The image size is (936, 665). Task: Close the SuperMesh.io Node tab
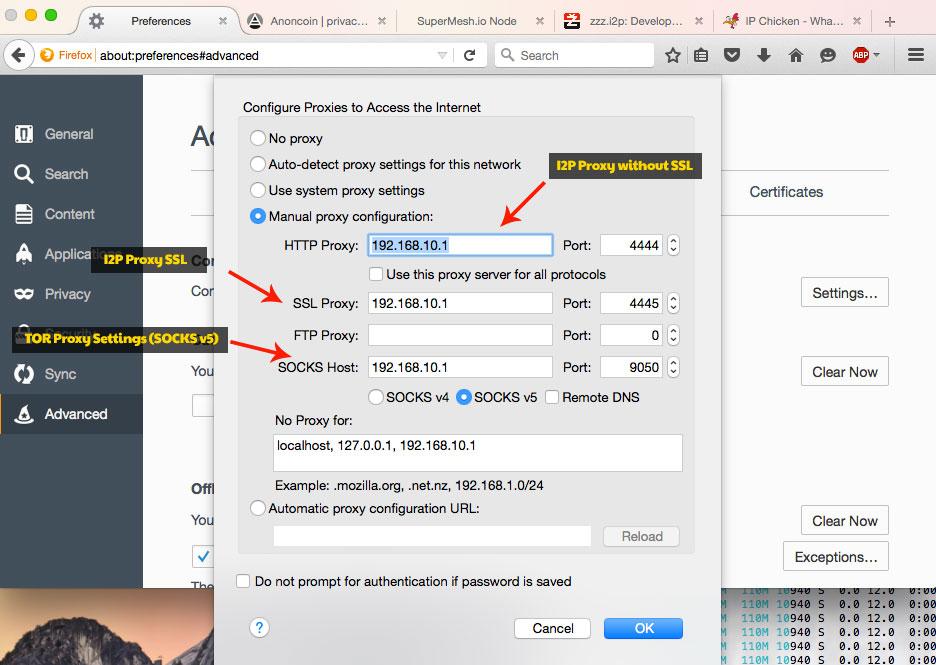click(540, 21)
